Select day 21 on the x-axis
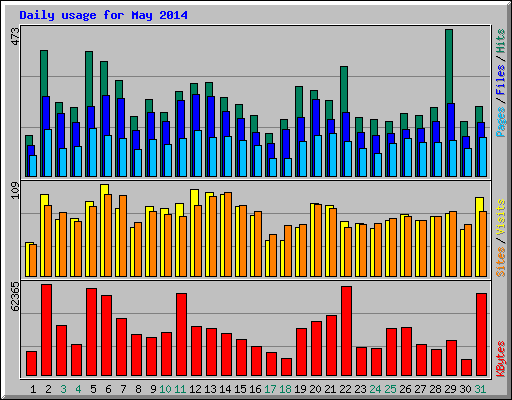This screenshot has height=400, width=512. click(330, 389)
